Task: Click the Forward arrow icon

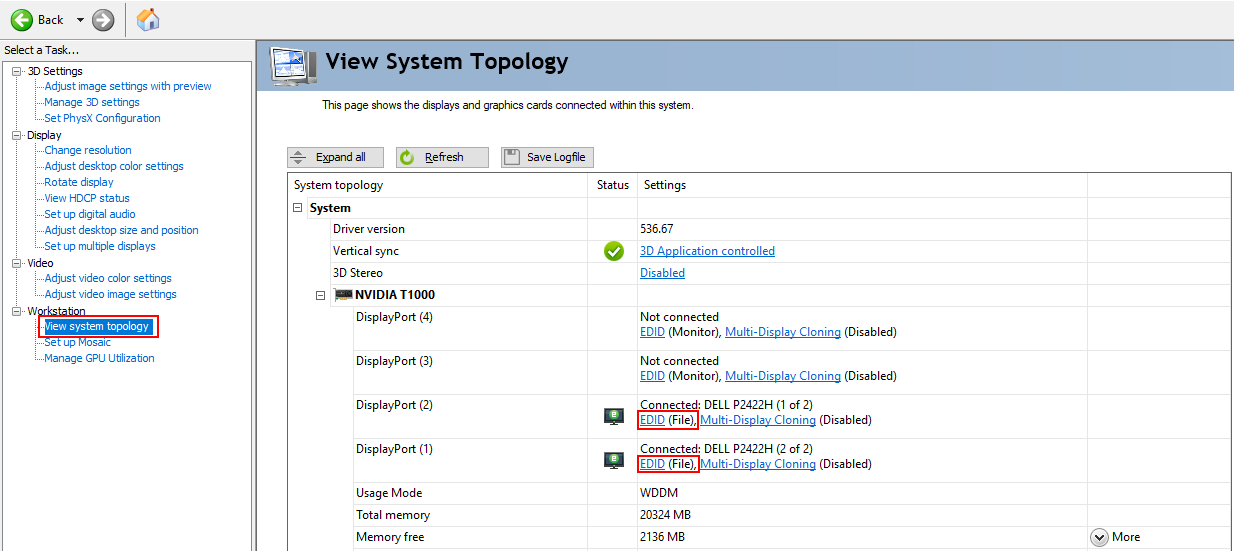Action: [103, 20]
